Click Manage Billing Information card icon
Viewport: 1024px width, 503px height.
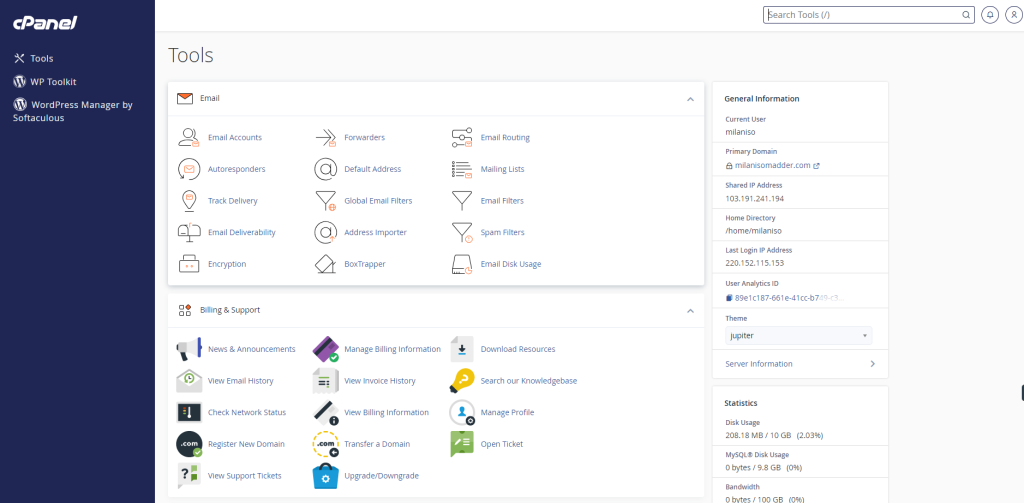click(325, 349)
